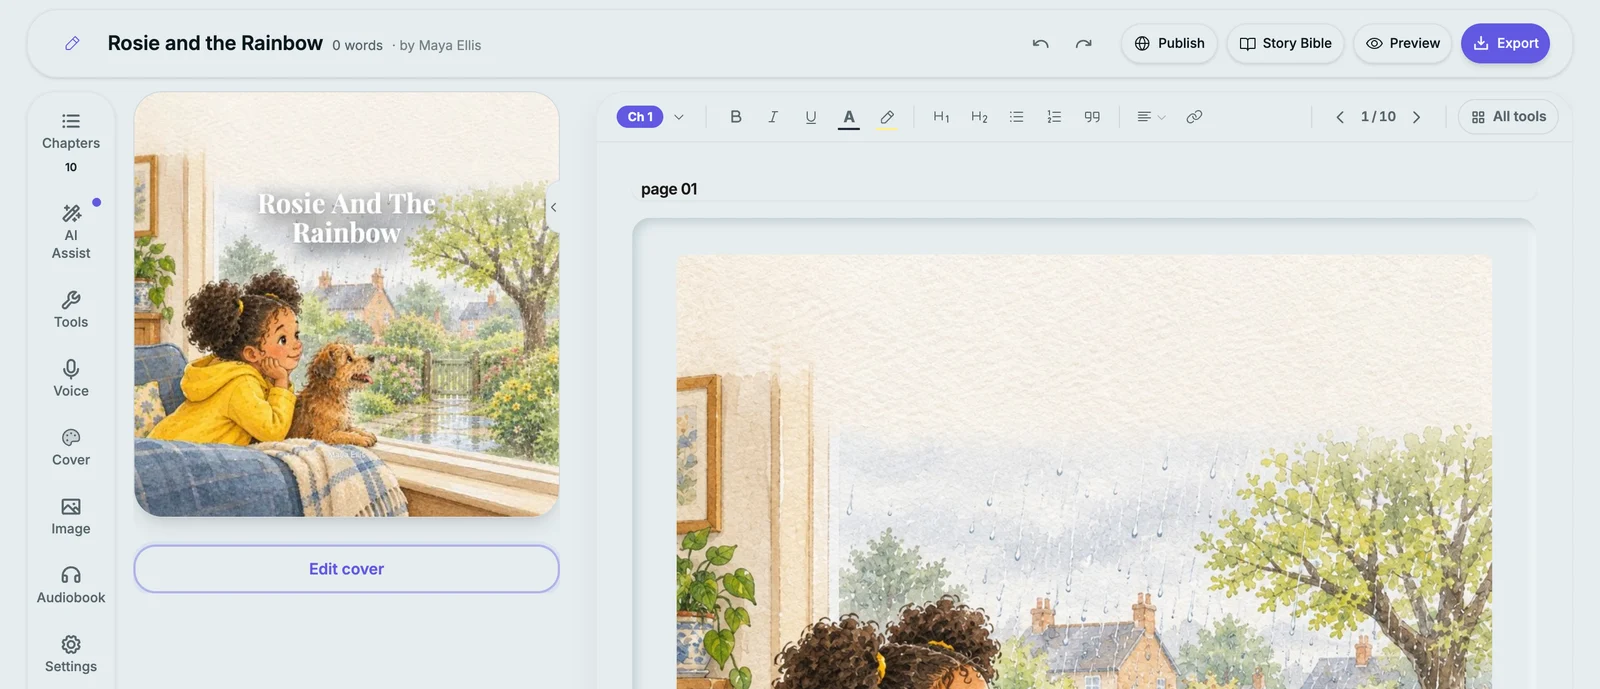The width and height of the screenshot is (1600, 689).
Task: Go to the next chapter
Action: pyautogui.click(x=1416, y=117)
